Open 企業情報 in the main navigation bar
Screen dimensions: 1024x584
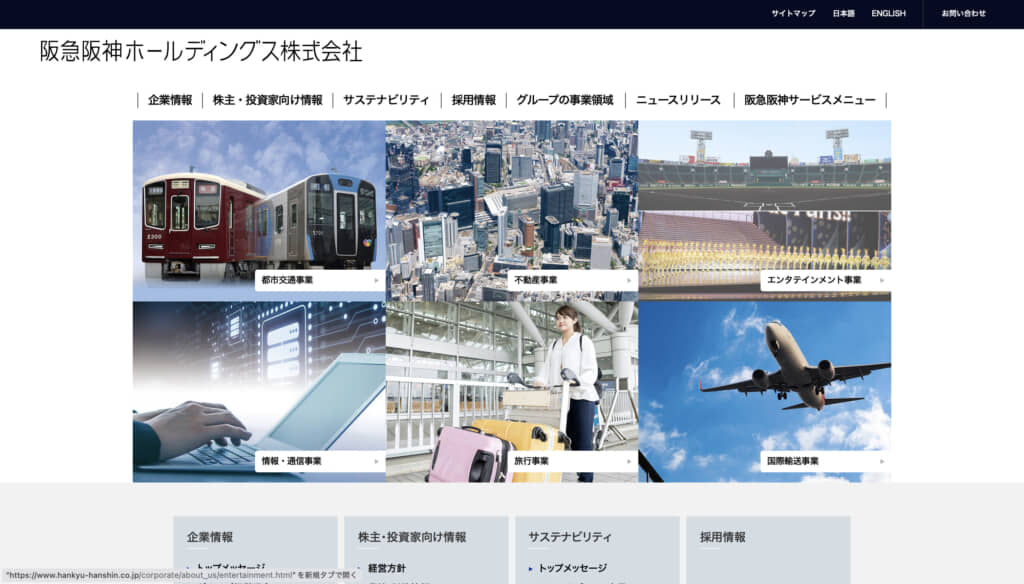(170, 100)
